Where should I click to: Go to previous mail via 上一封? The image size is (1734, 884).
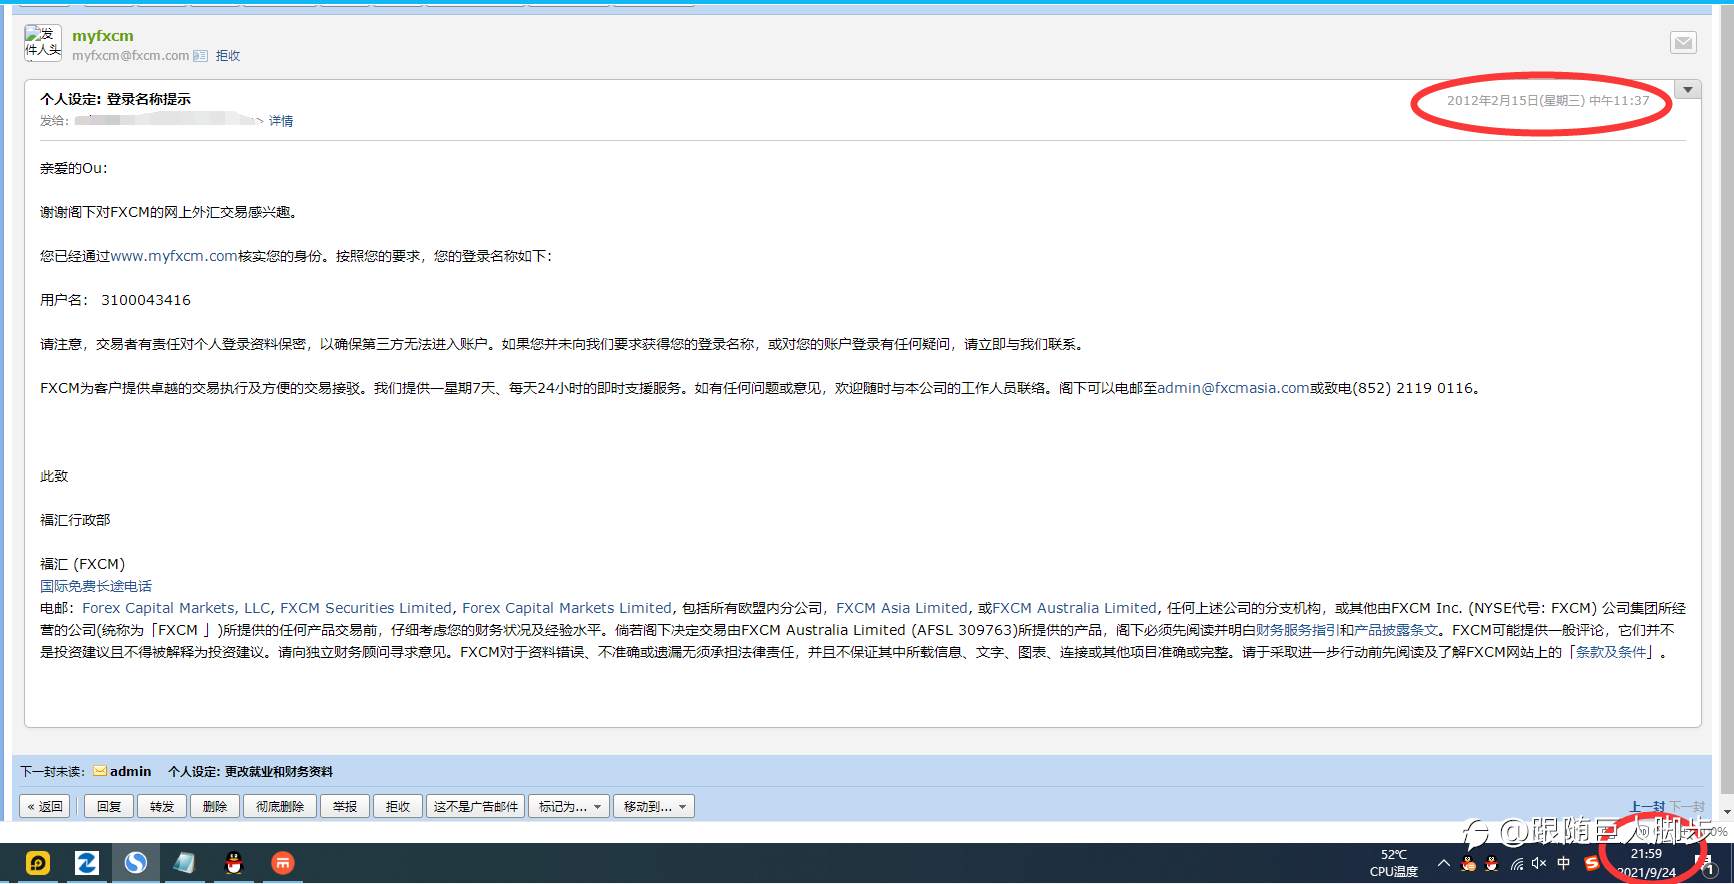1646,806
